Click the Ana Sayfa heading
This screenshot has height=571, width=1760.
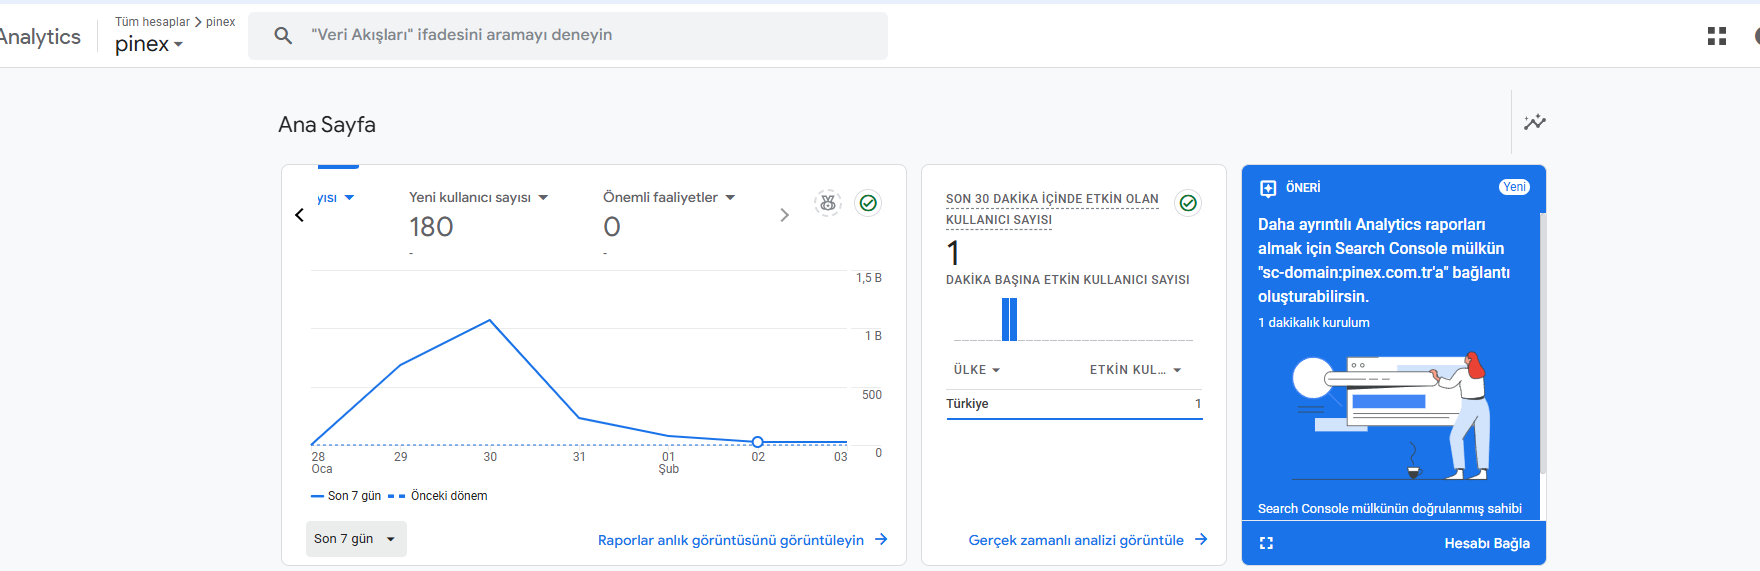click(x=327, y=125)
